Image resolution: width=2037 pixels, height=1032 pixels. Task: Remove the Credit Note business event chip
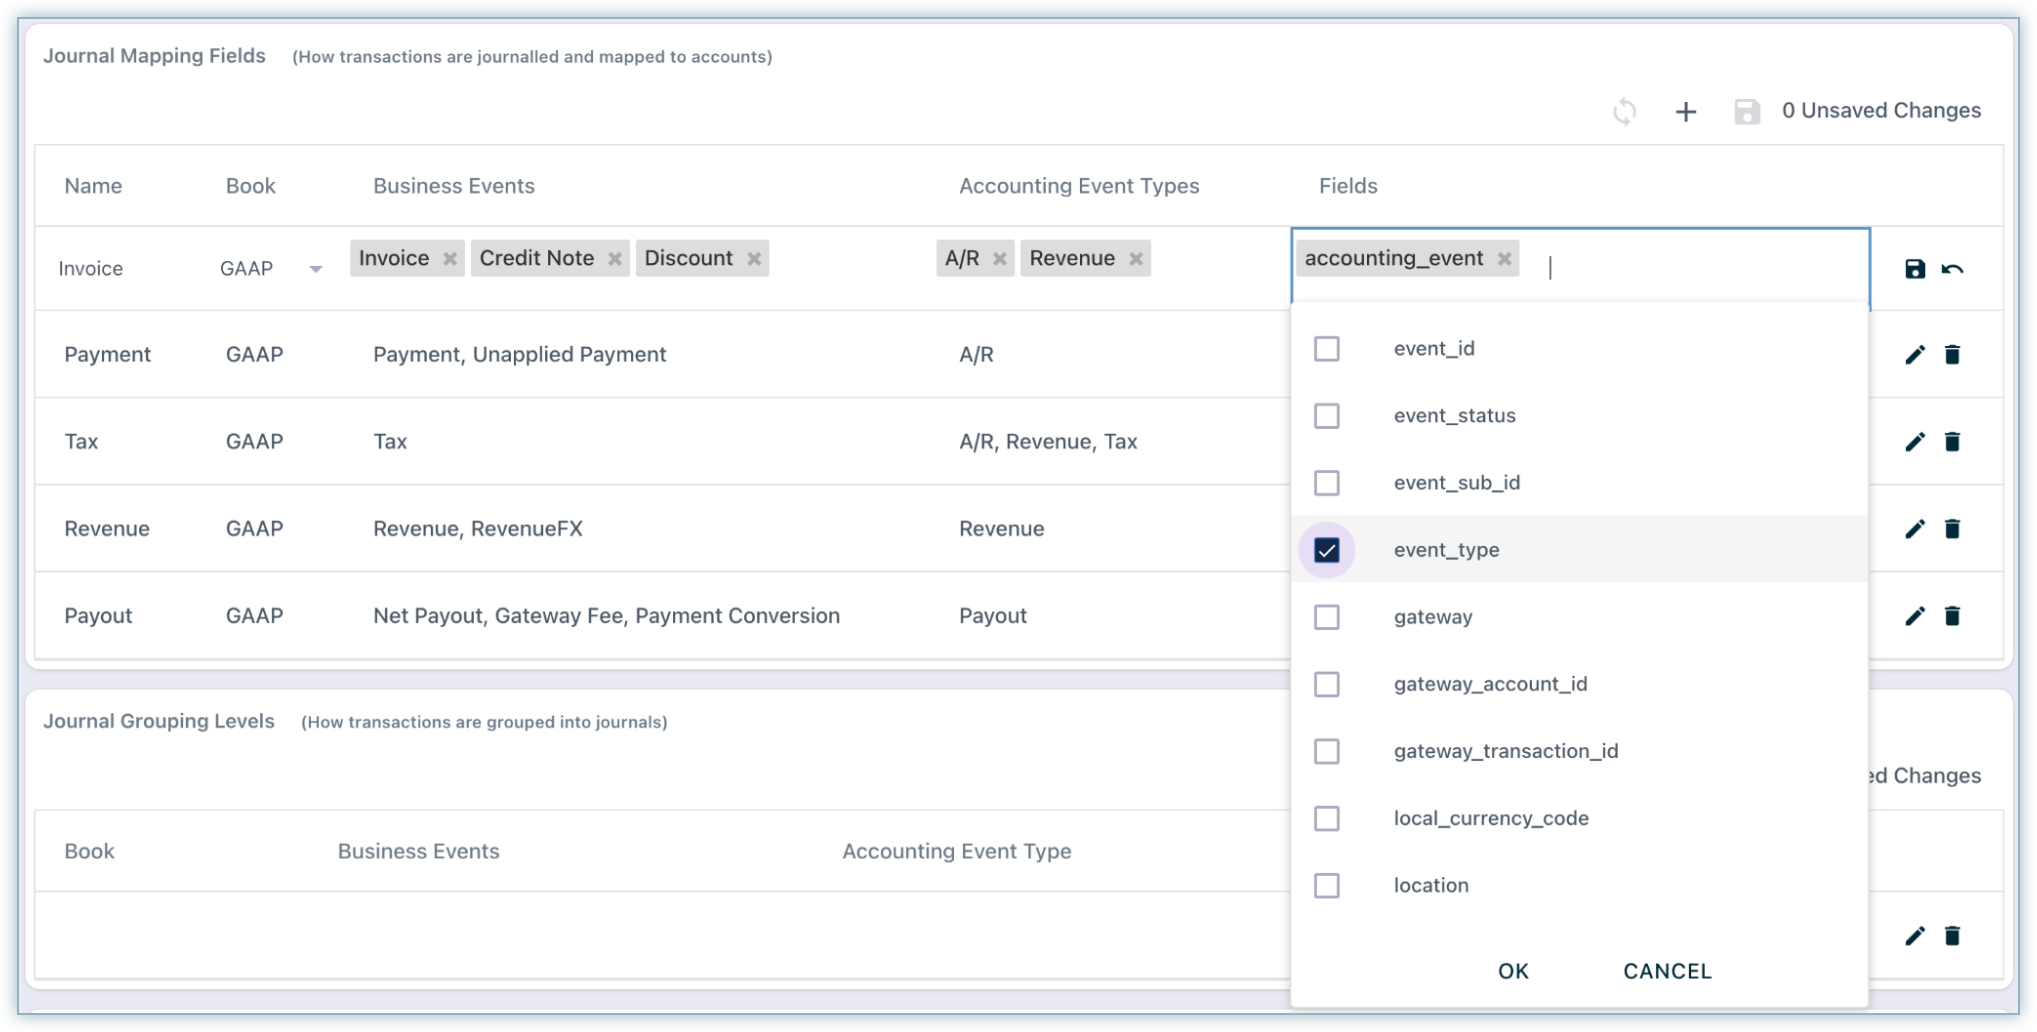click(615, 259)
